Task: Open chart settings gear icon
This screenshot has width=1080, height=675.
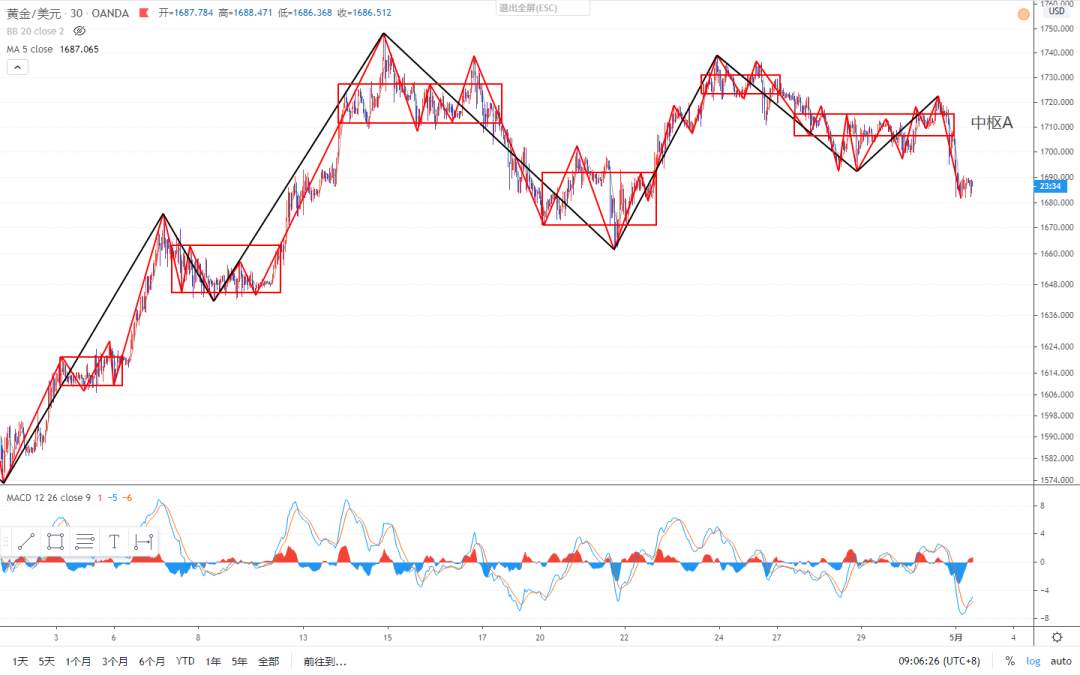Action: (x=1057, y=637)
